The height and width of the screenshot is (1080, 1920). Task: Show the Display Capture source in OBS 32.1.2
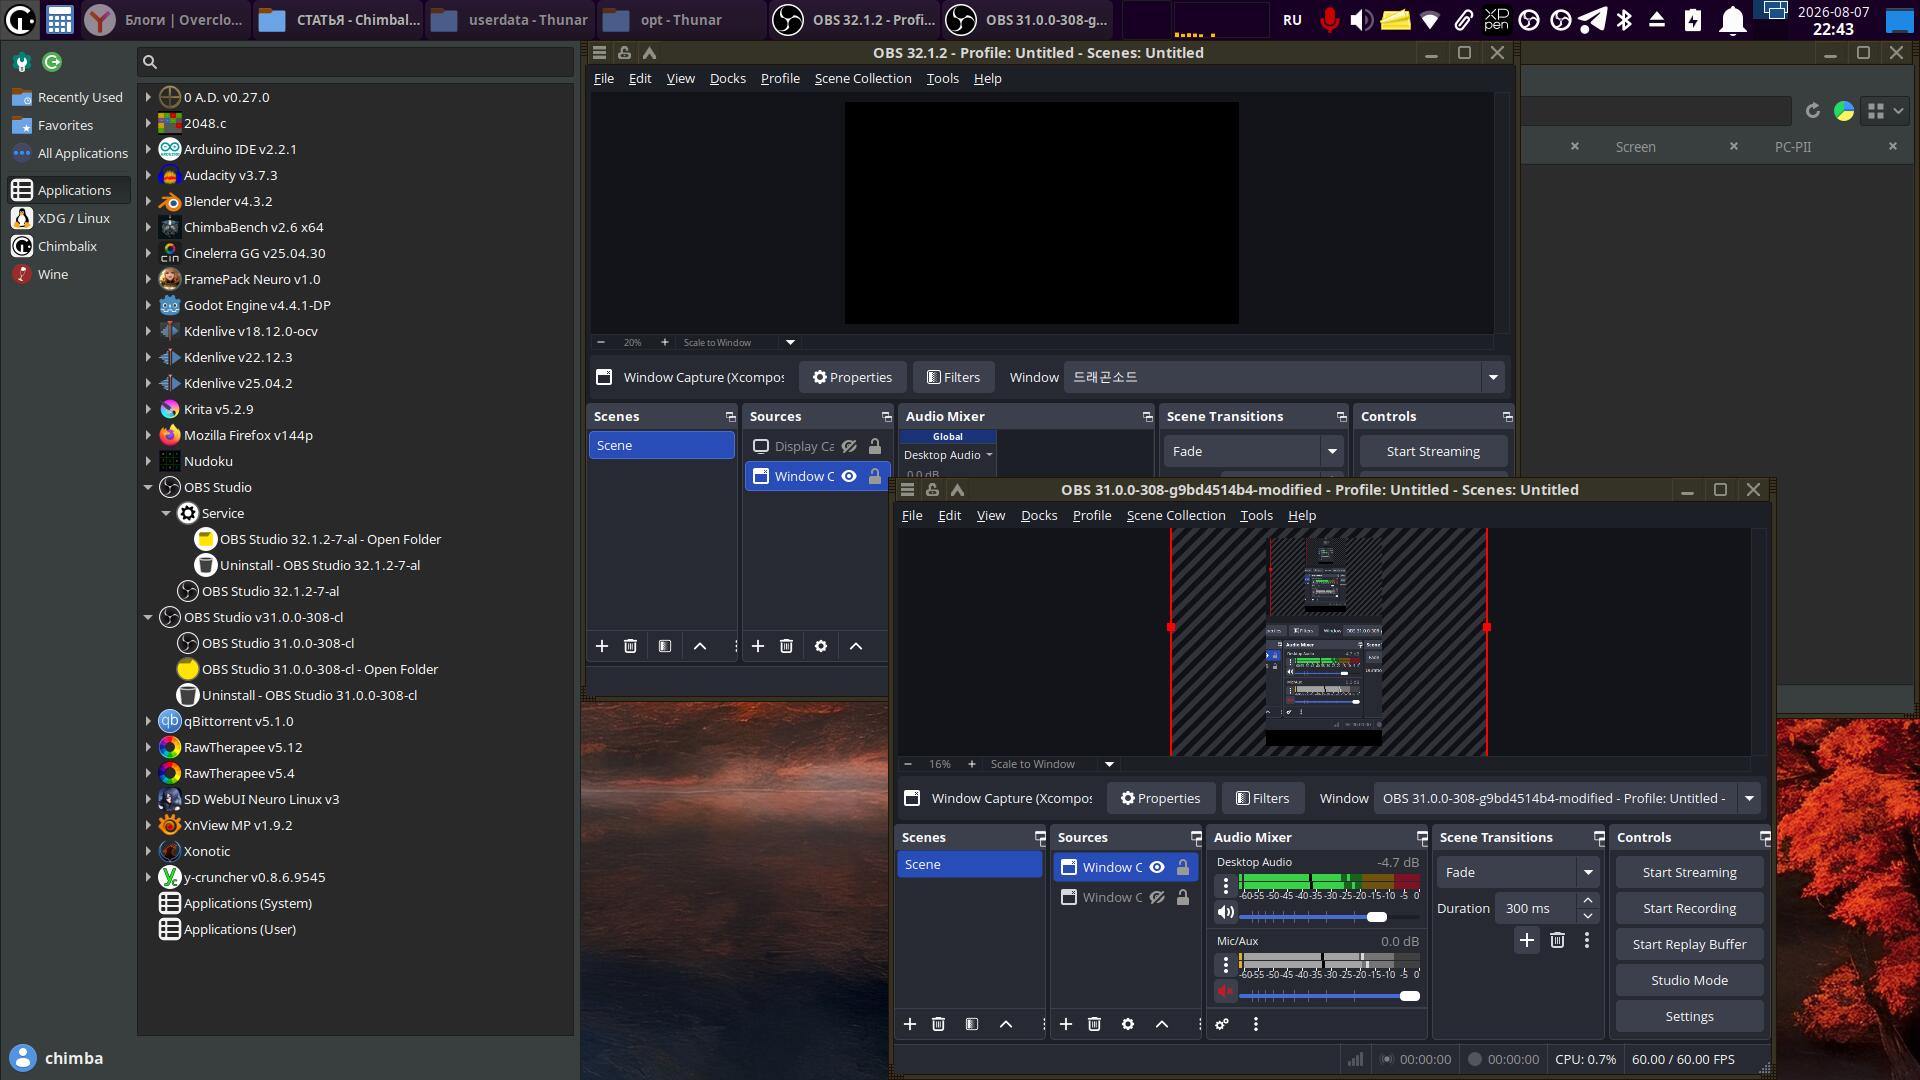(849, 447)
